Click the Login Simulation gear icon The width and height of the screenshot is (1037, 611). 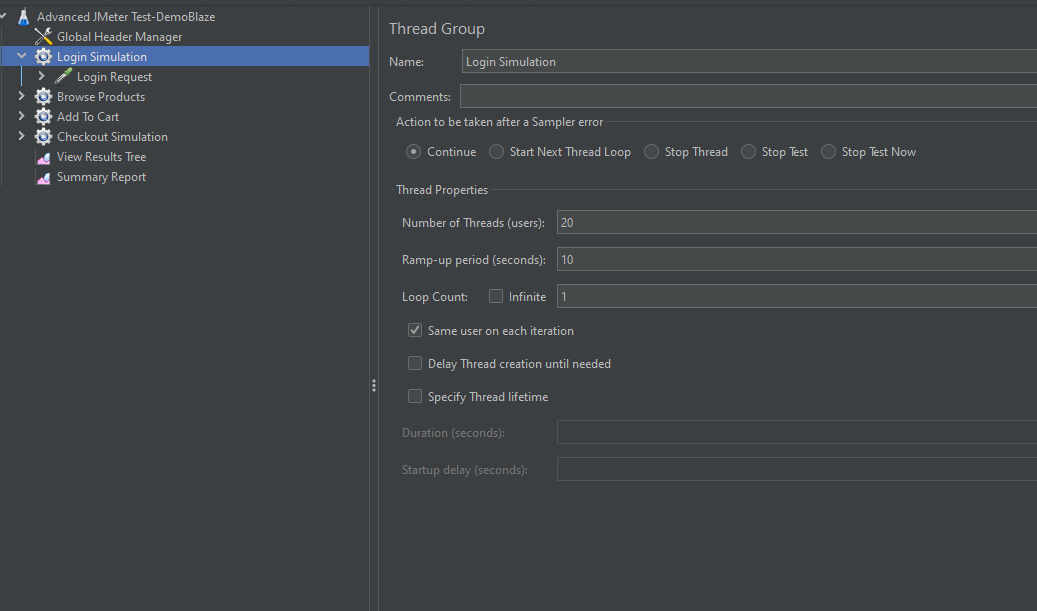(43, 56)
